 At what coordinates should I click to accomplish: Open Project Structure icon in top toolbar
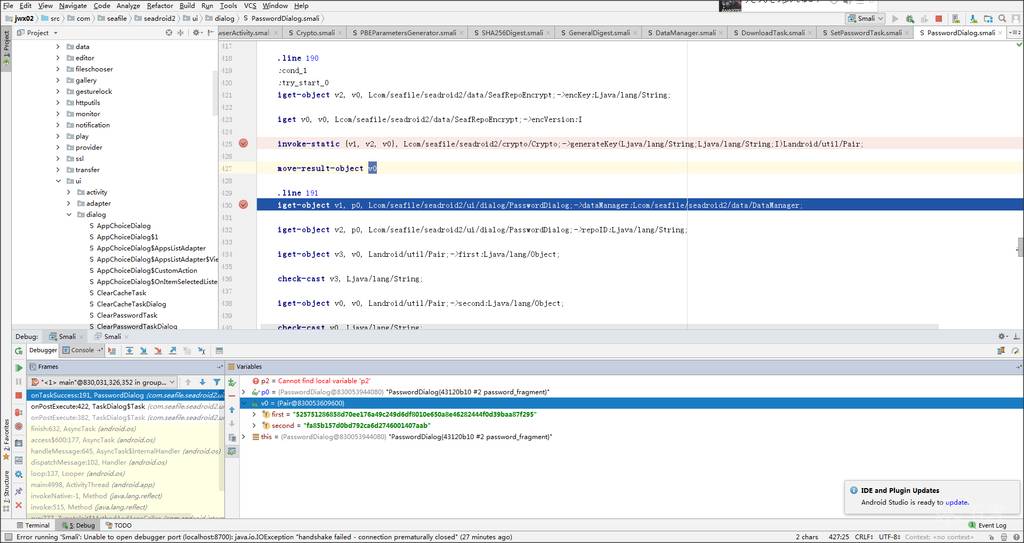pyautogui.click(x=987, y=19)
